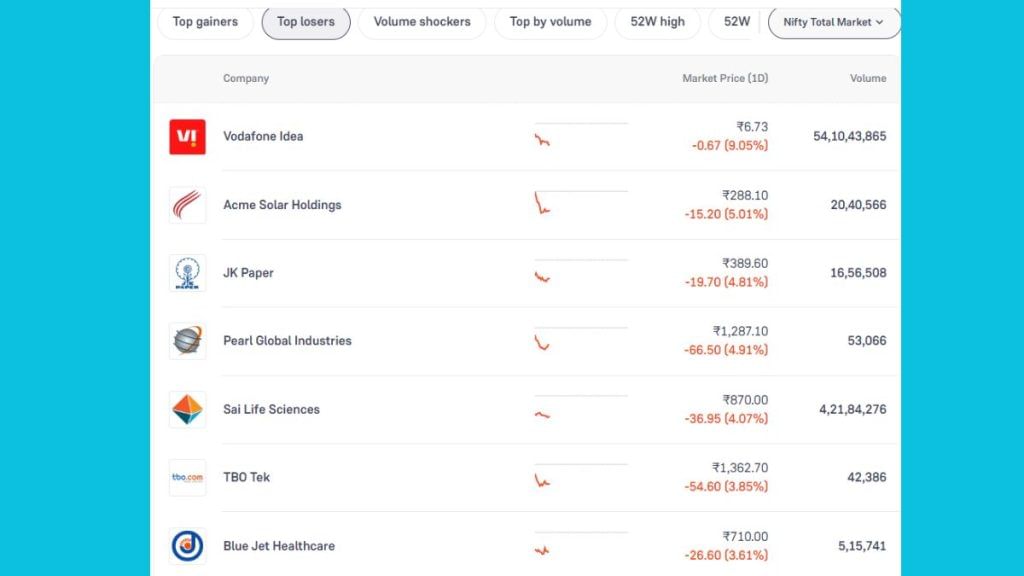Click JK Paper volume 16,56,508
The height and width of the screenshot is (576, 1024).
858,273
